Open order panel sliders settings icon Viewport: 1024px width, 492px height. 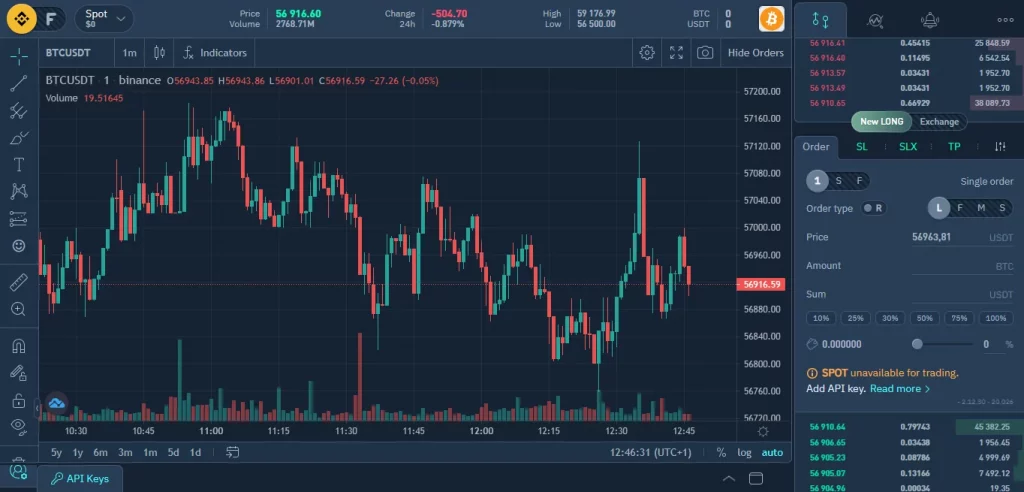tap(1000, 146)
